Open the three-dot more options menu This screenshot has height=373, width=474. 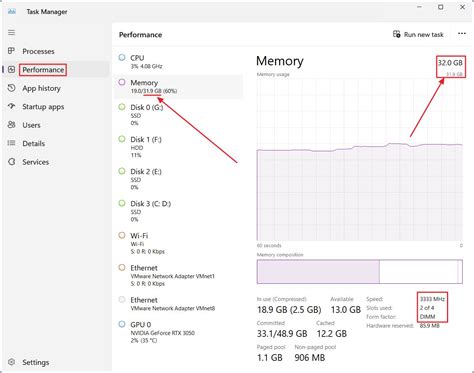tap(462, 34)
